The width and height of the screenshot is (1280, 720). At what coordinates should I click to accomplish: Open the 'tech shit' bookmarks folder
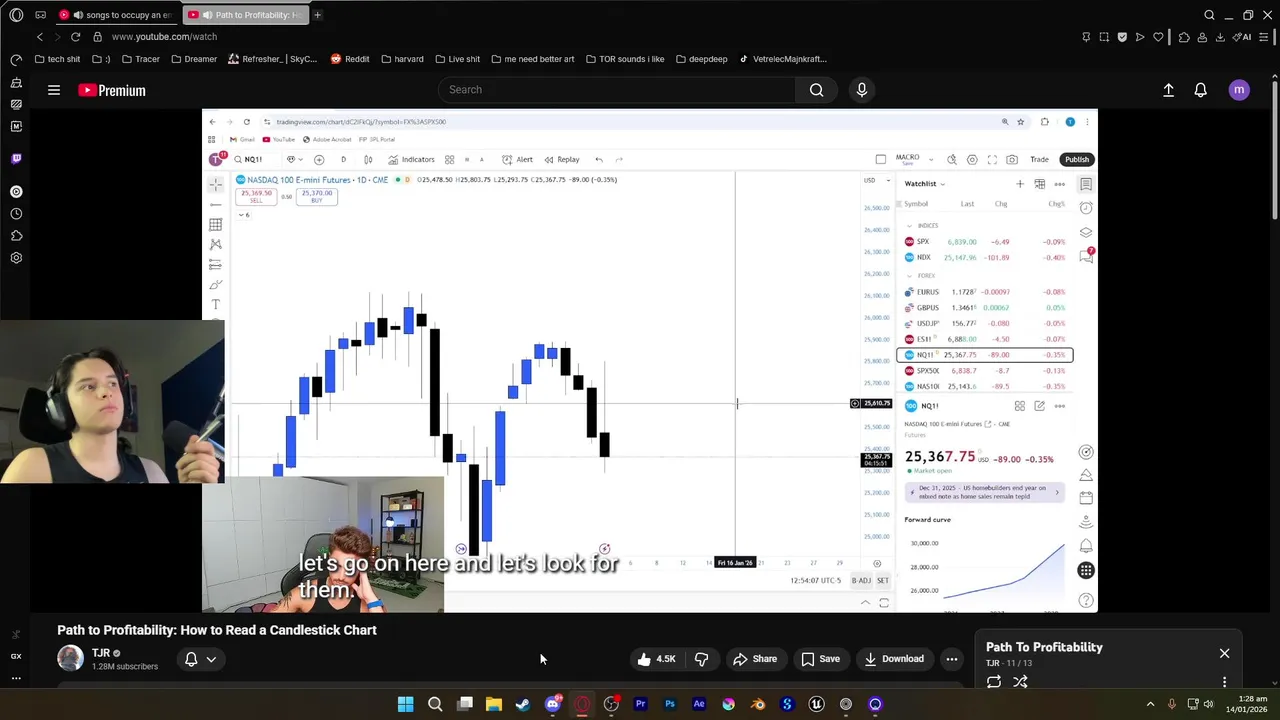pyautogui.click(x=57, y=59)
